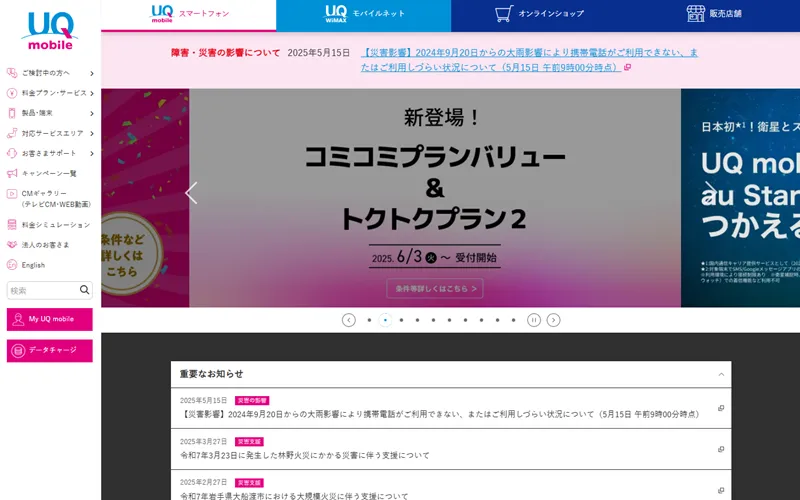
Task: Expand 製品・端末 submenu chevron
Action: 92,113
